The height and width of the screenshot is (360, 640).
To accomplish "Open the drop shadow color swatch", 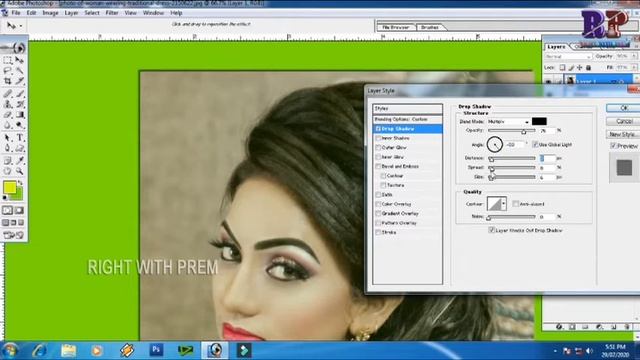I will tap(539, 121).
